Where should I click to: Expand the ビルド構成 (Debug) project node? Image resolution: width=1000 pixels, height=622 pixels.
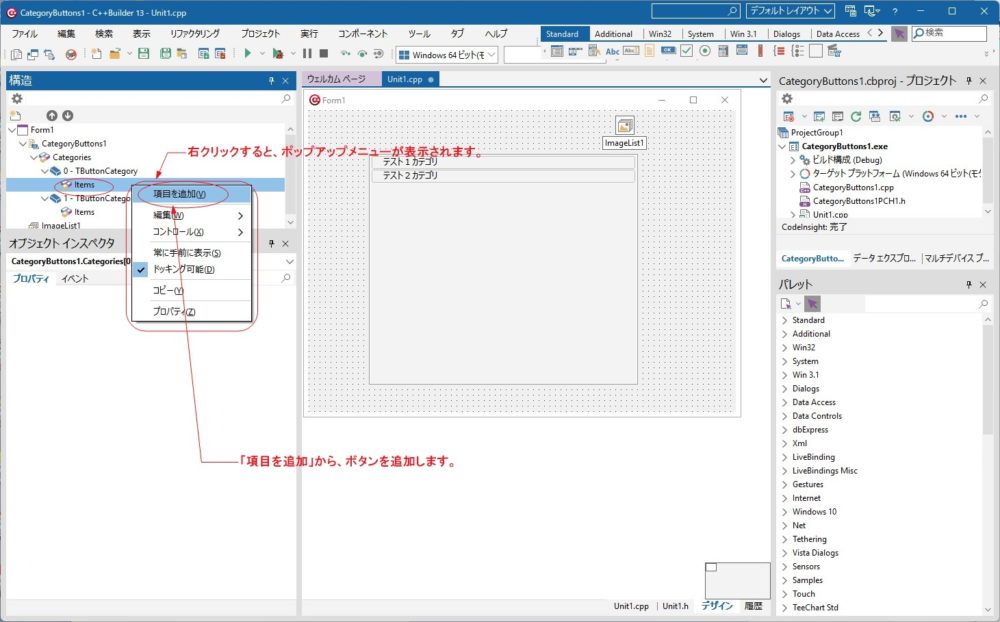click(792, 160)
